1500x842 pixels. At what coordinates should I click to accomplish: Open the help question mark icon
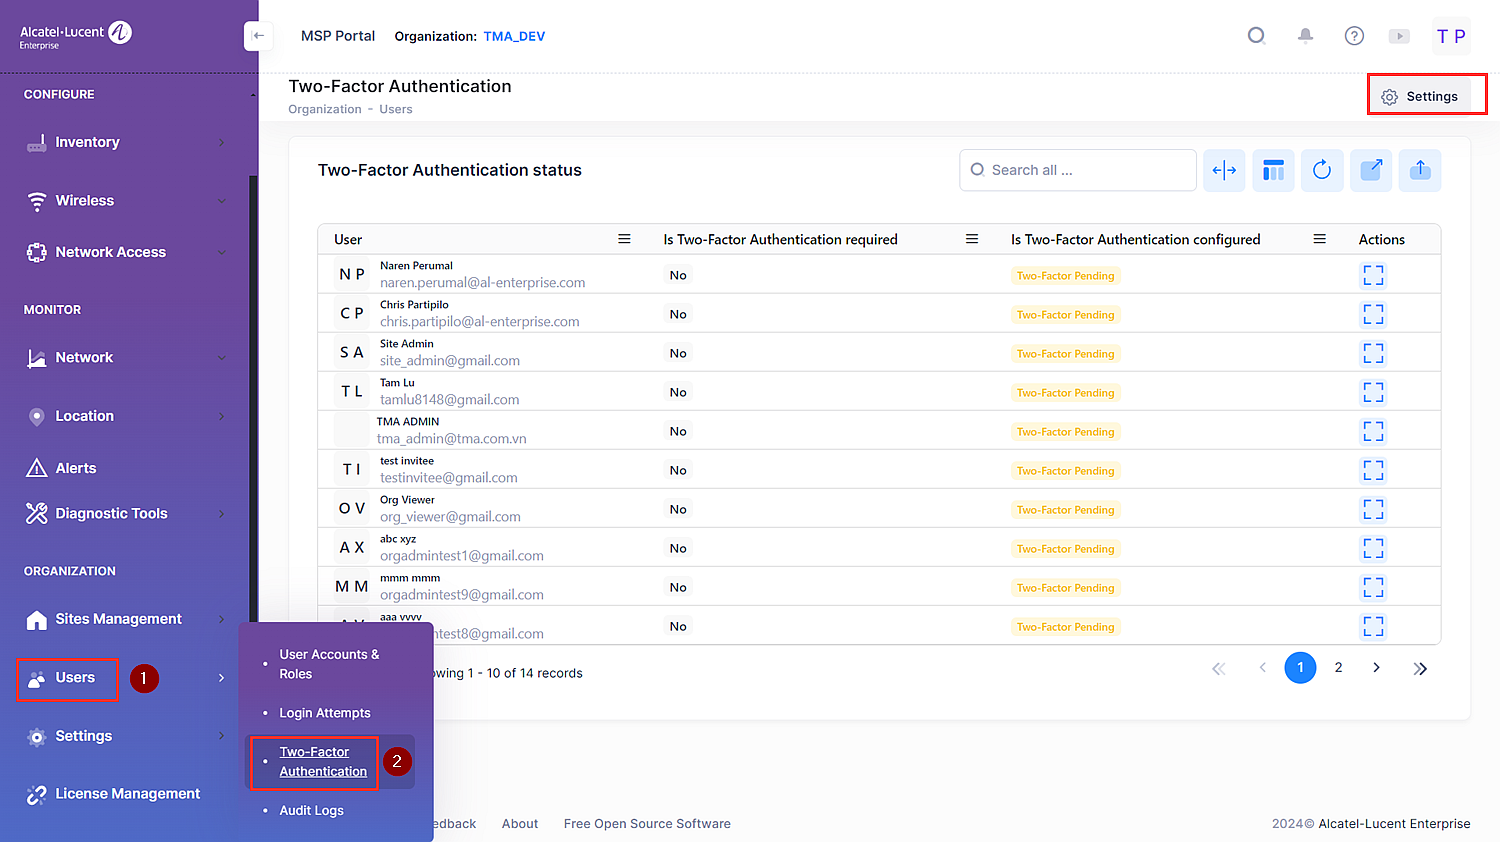tap(1354, 36)
